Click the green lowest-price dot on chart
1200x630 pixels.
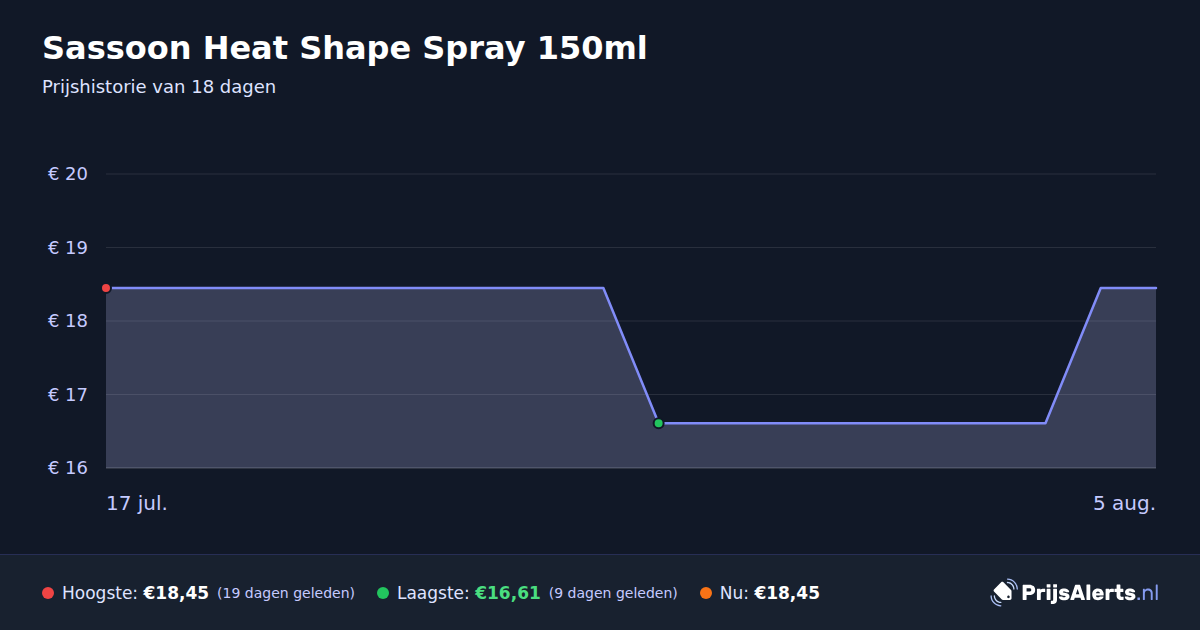(x=658, y=423)
